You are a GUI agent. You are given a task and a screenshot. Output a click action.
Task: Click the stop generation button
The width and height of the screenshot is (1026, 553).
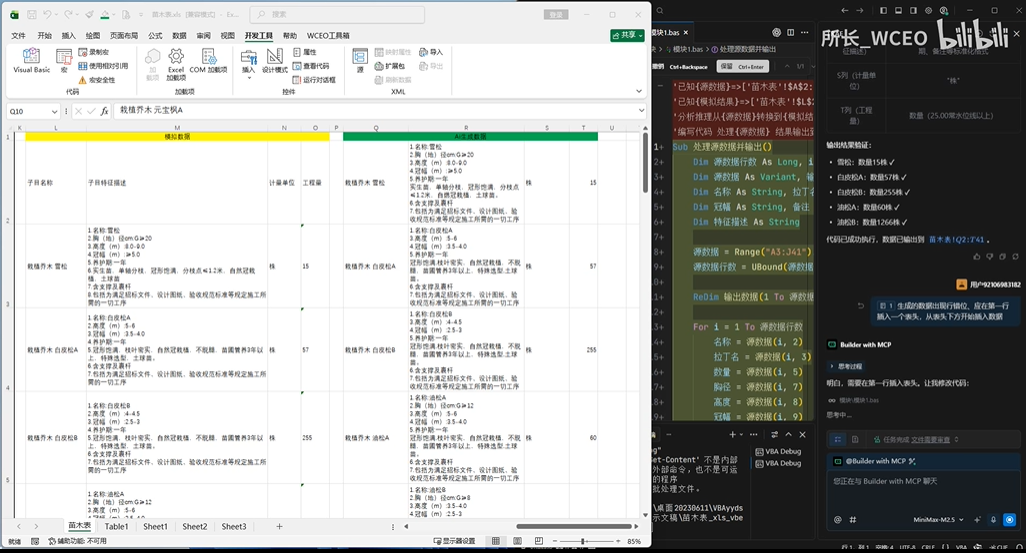click(x=1010, y=520)
